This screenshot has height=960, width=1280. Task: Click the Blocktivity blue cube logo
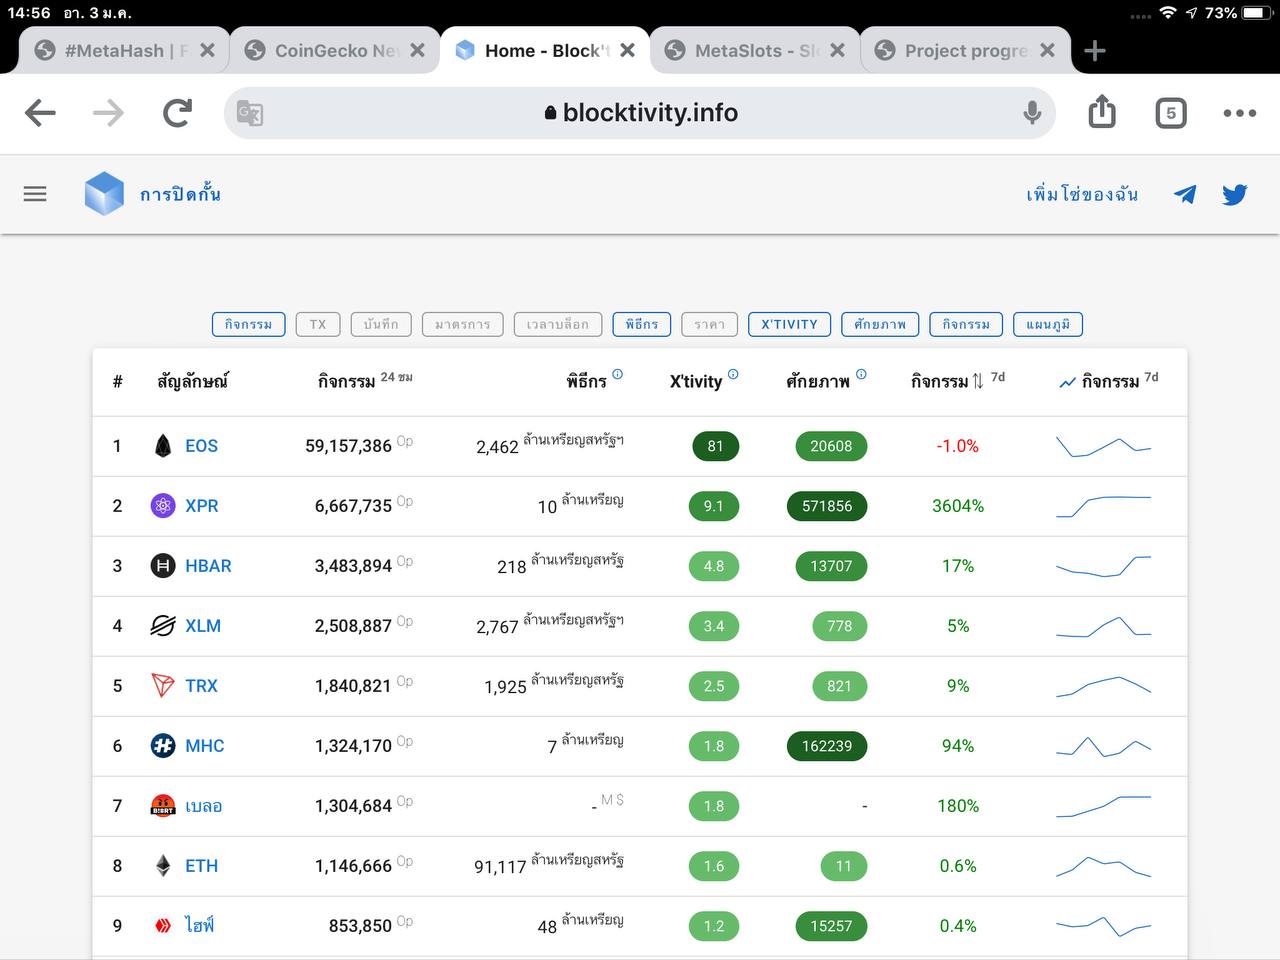tap(104, 194)
